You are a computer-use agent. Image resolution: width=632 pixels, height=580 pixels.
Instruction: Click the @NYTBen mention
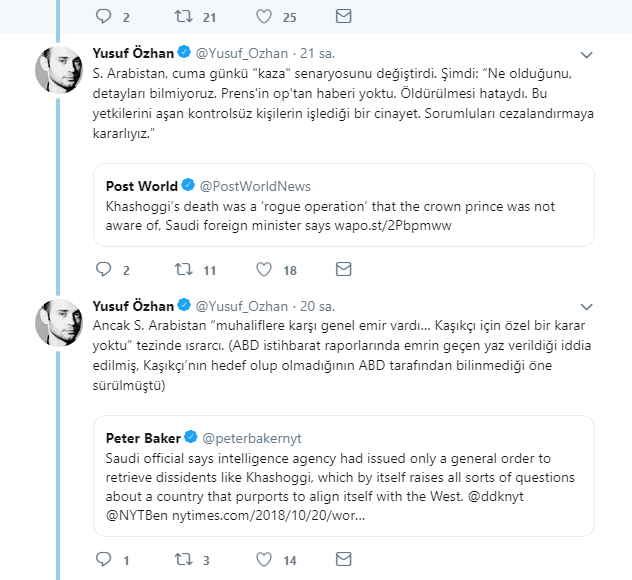click(x=141, y=514)
